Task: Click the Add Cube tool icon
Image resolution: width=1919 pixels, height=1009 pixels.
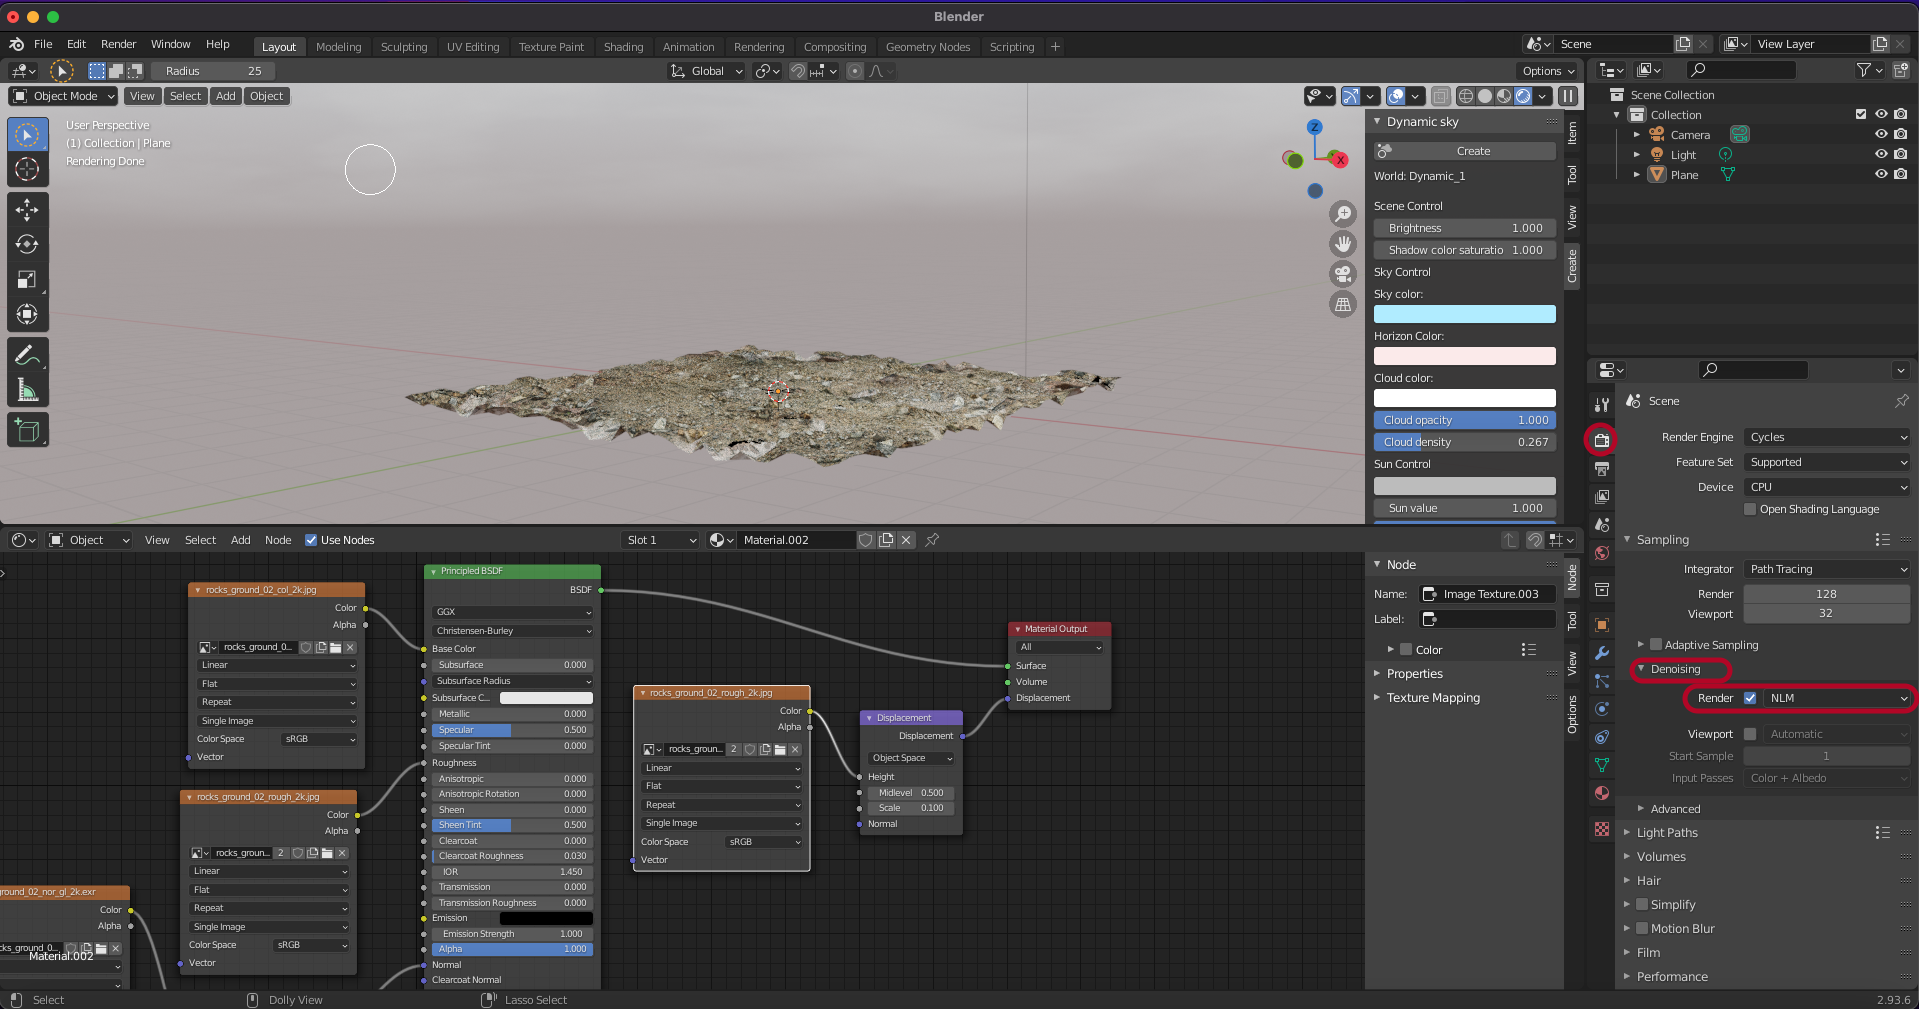Action: pyautogui.click(x=27, y=431)
